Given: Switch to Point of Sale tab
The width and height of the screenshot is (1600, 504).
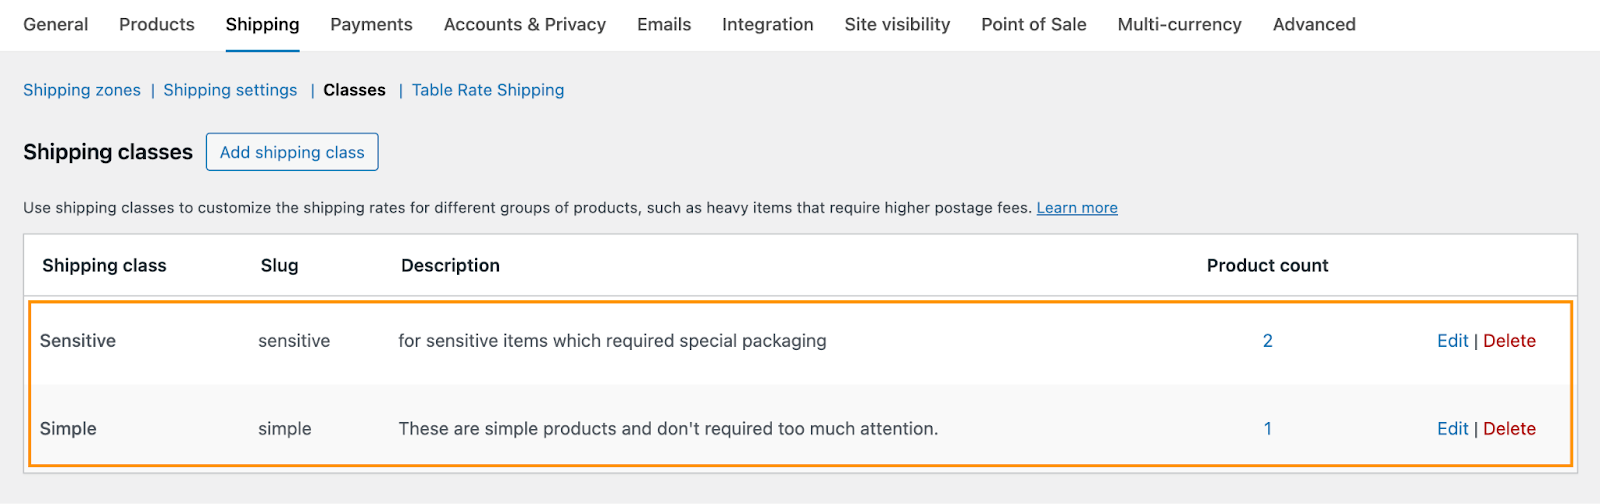Looking at the screenshot, I should click(x=1034, y=25).
